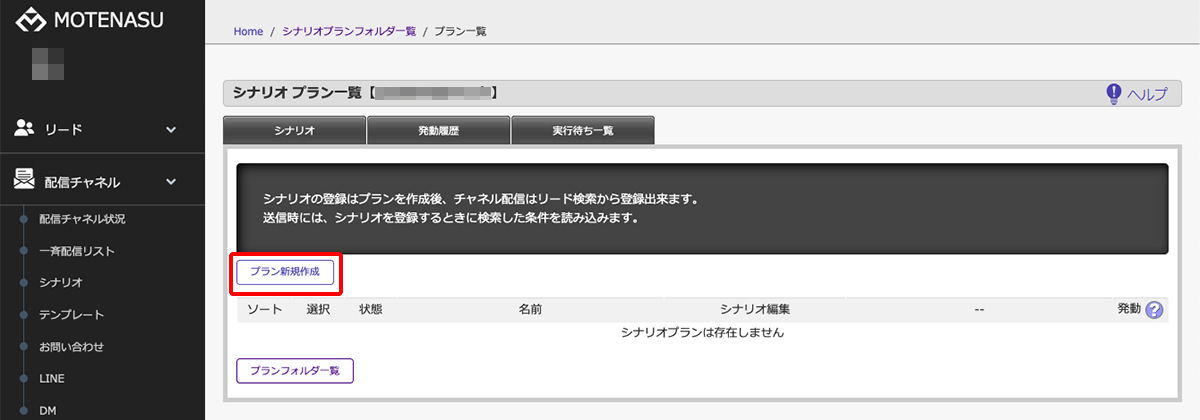Navigate to テンプレート in sidebar

[71, 314]
